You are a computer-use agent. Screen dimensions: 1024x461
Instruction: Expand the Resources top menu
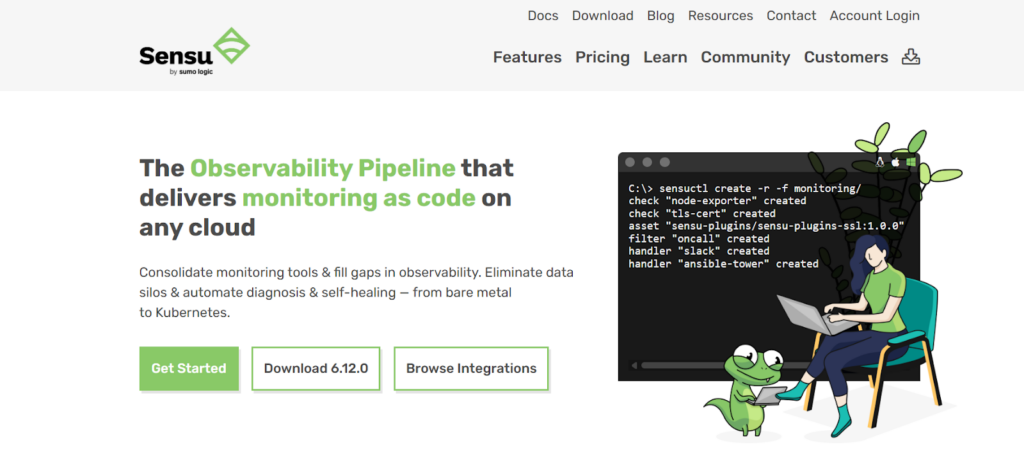720,16
